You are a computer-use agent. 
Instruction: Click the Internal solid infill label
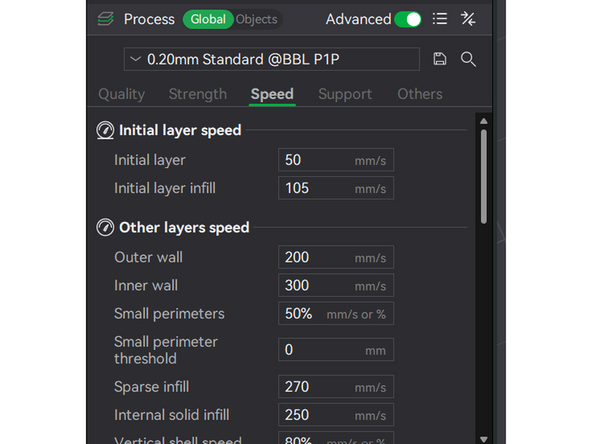click(x=171, y=415)
